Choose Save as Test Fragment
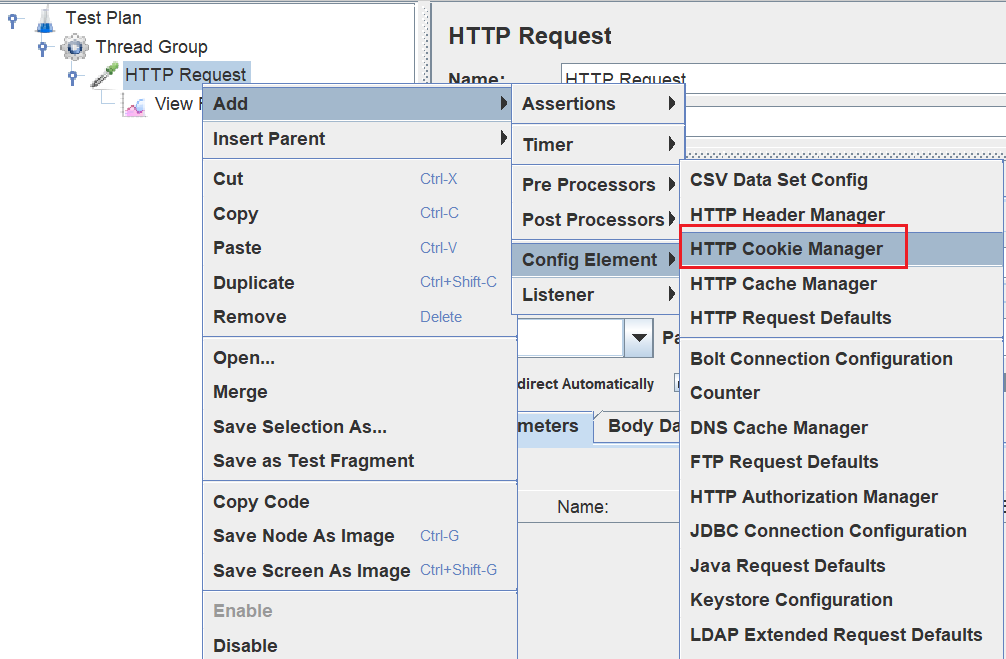Image resolution: width=1006 pixels, height=659 pixels. point(360,461)
